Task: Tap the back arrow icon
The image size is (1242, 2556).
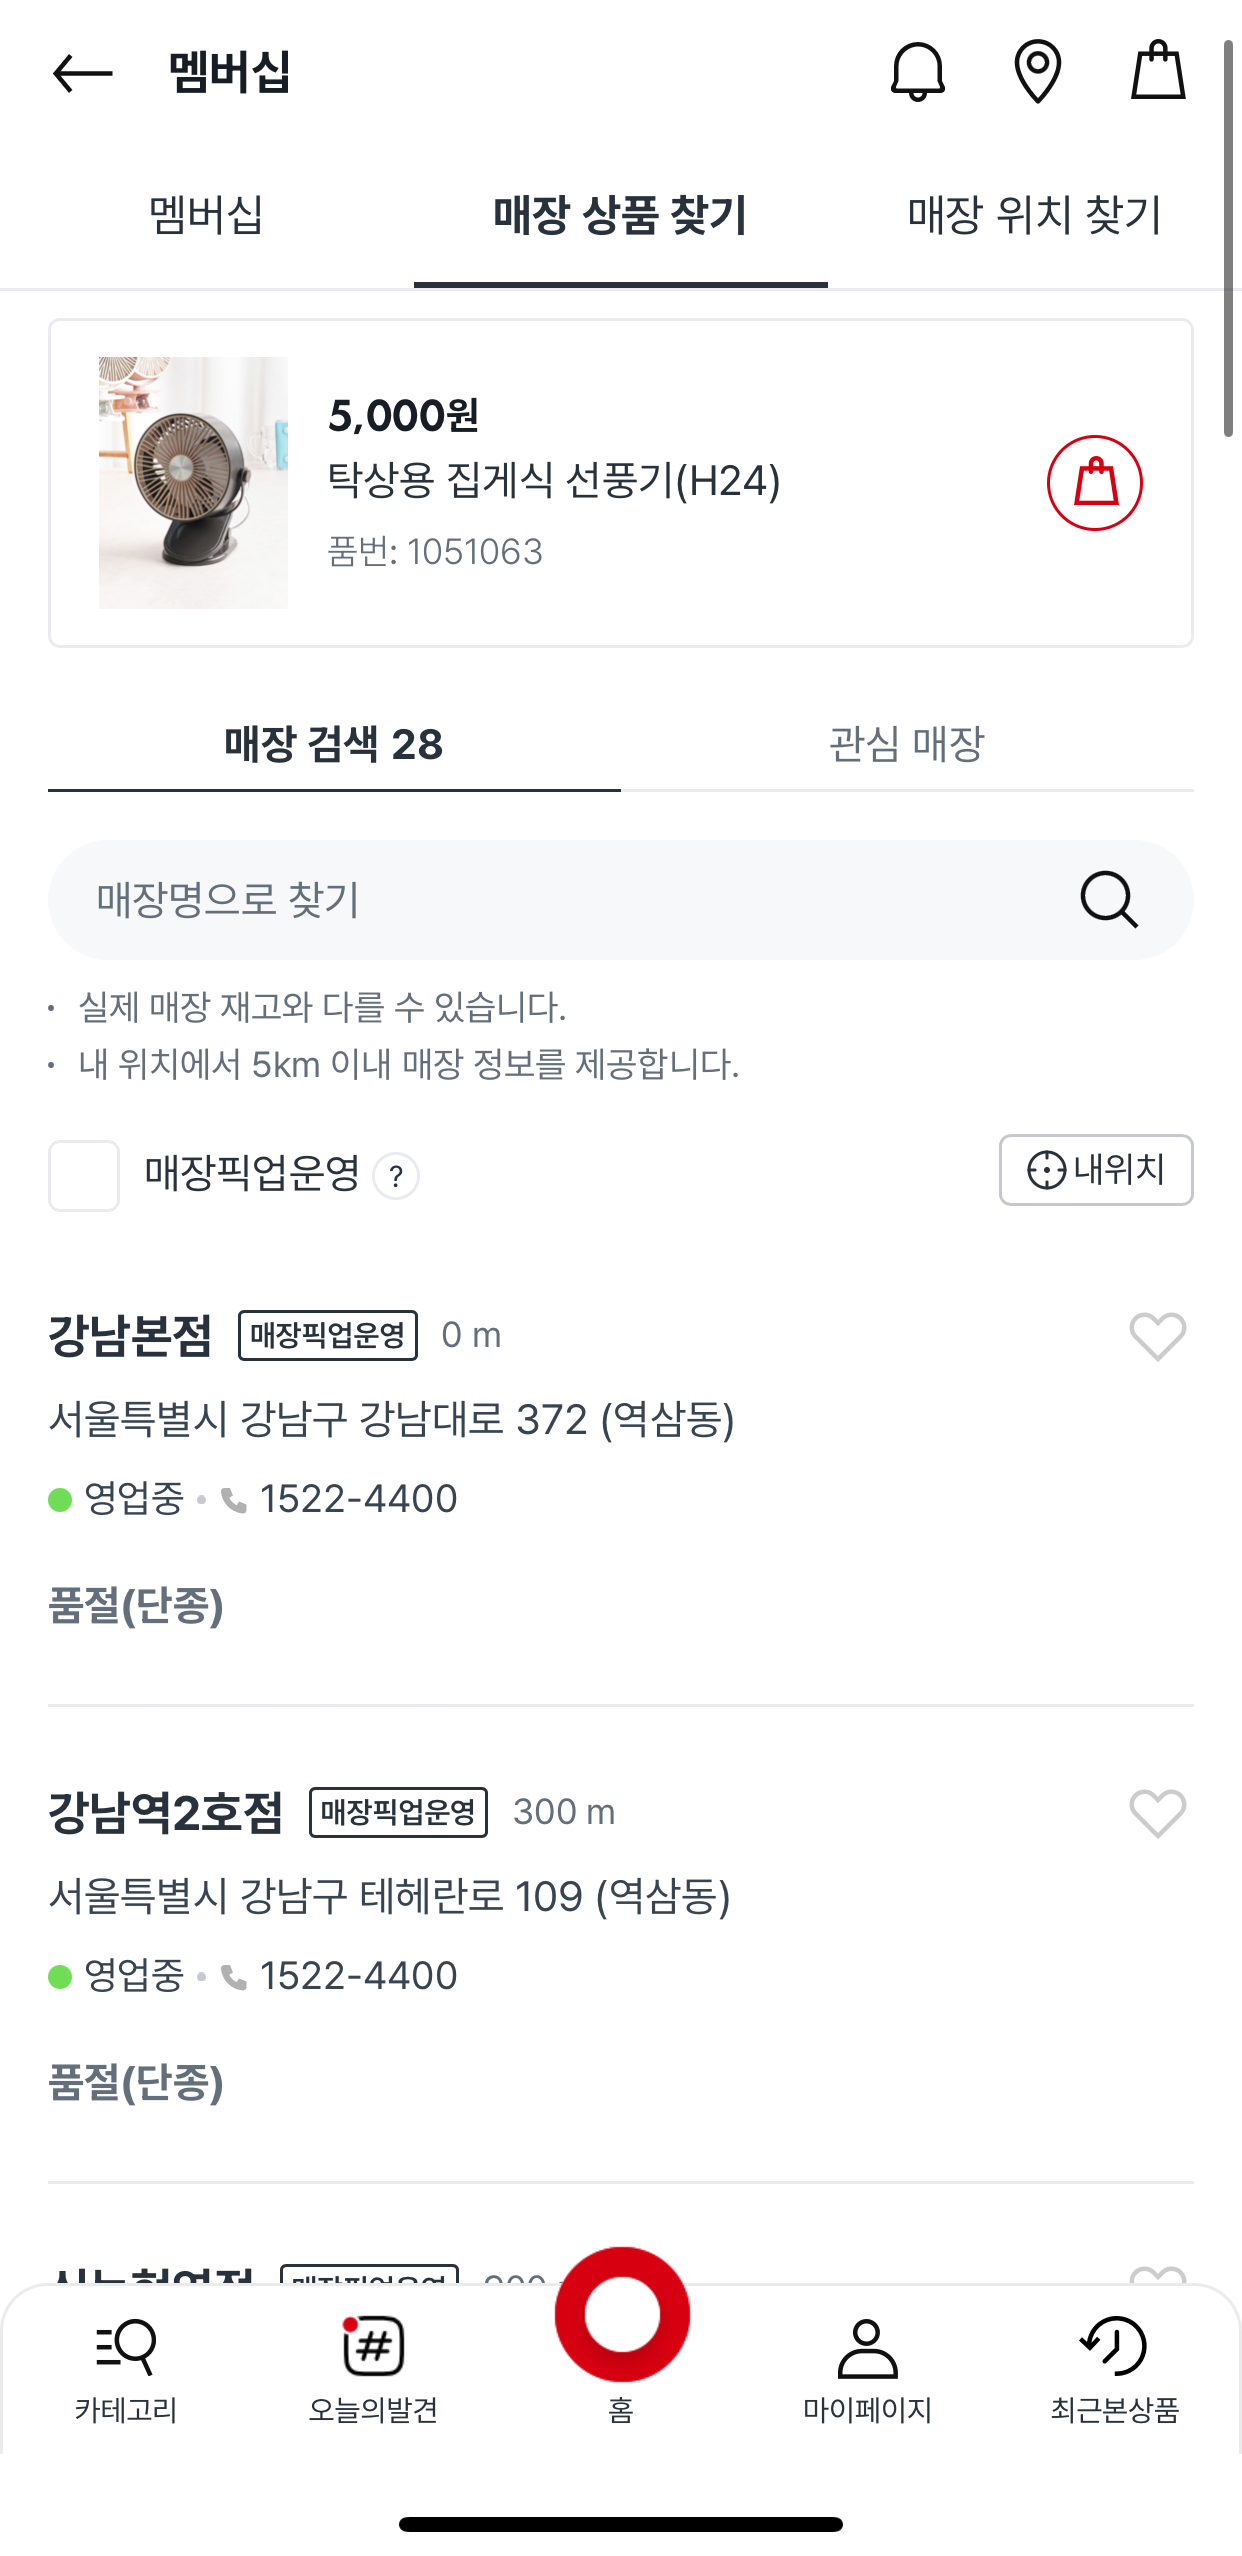Action: pos(82,73)
